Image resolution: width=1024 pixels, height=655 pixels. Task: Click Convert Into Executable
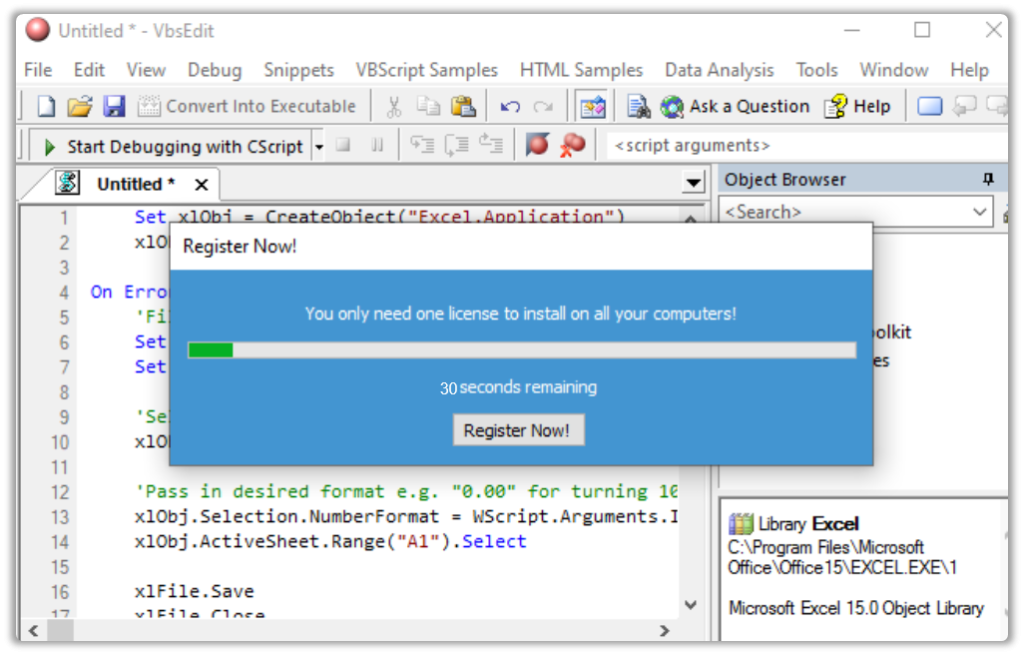tap(247, 106)
